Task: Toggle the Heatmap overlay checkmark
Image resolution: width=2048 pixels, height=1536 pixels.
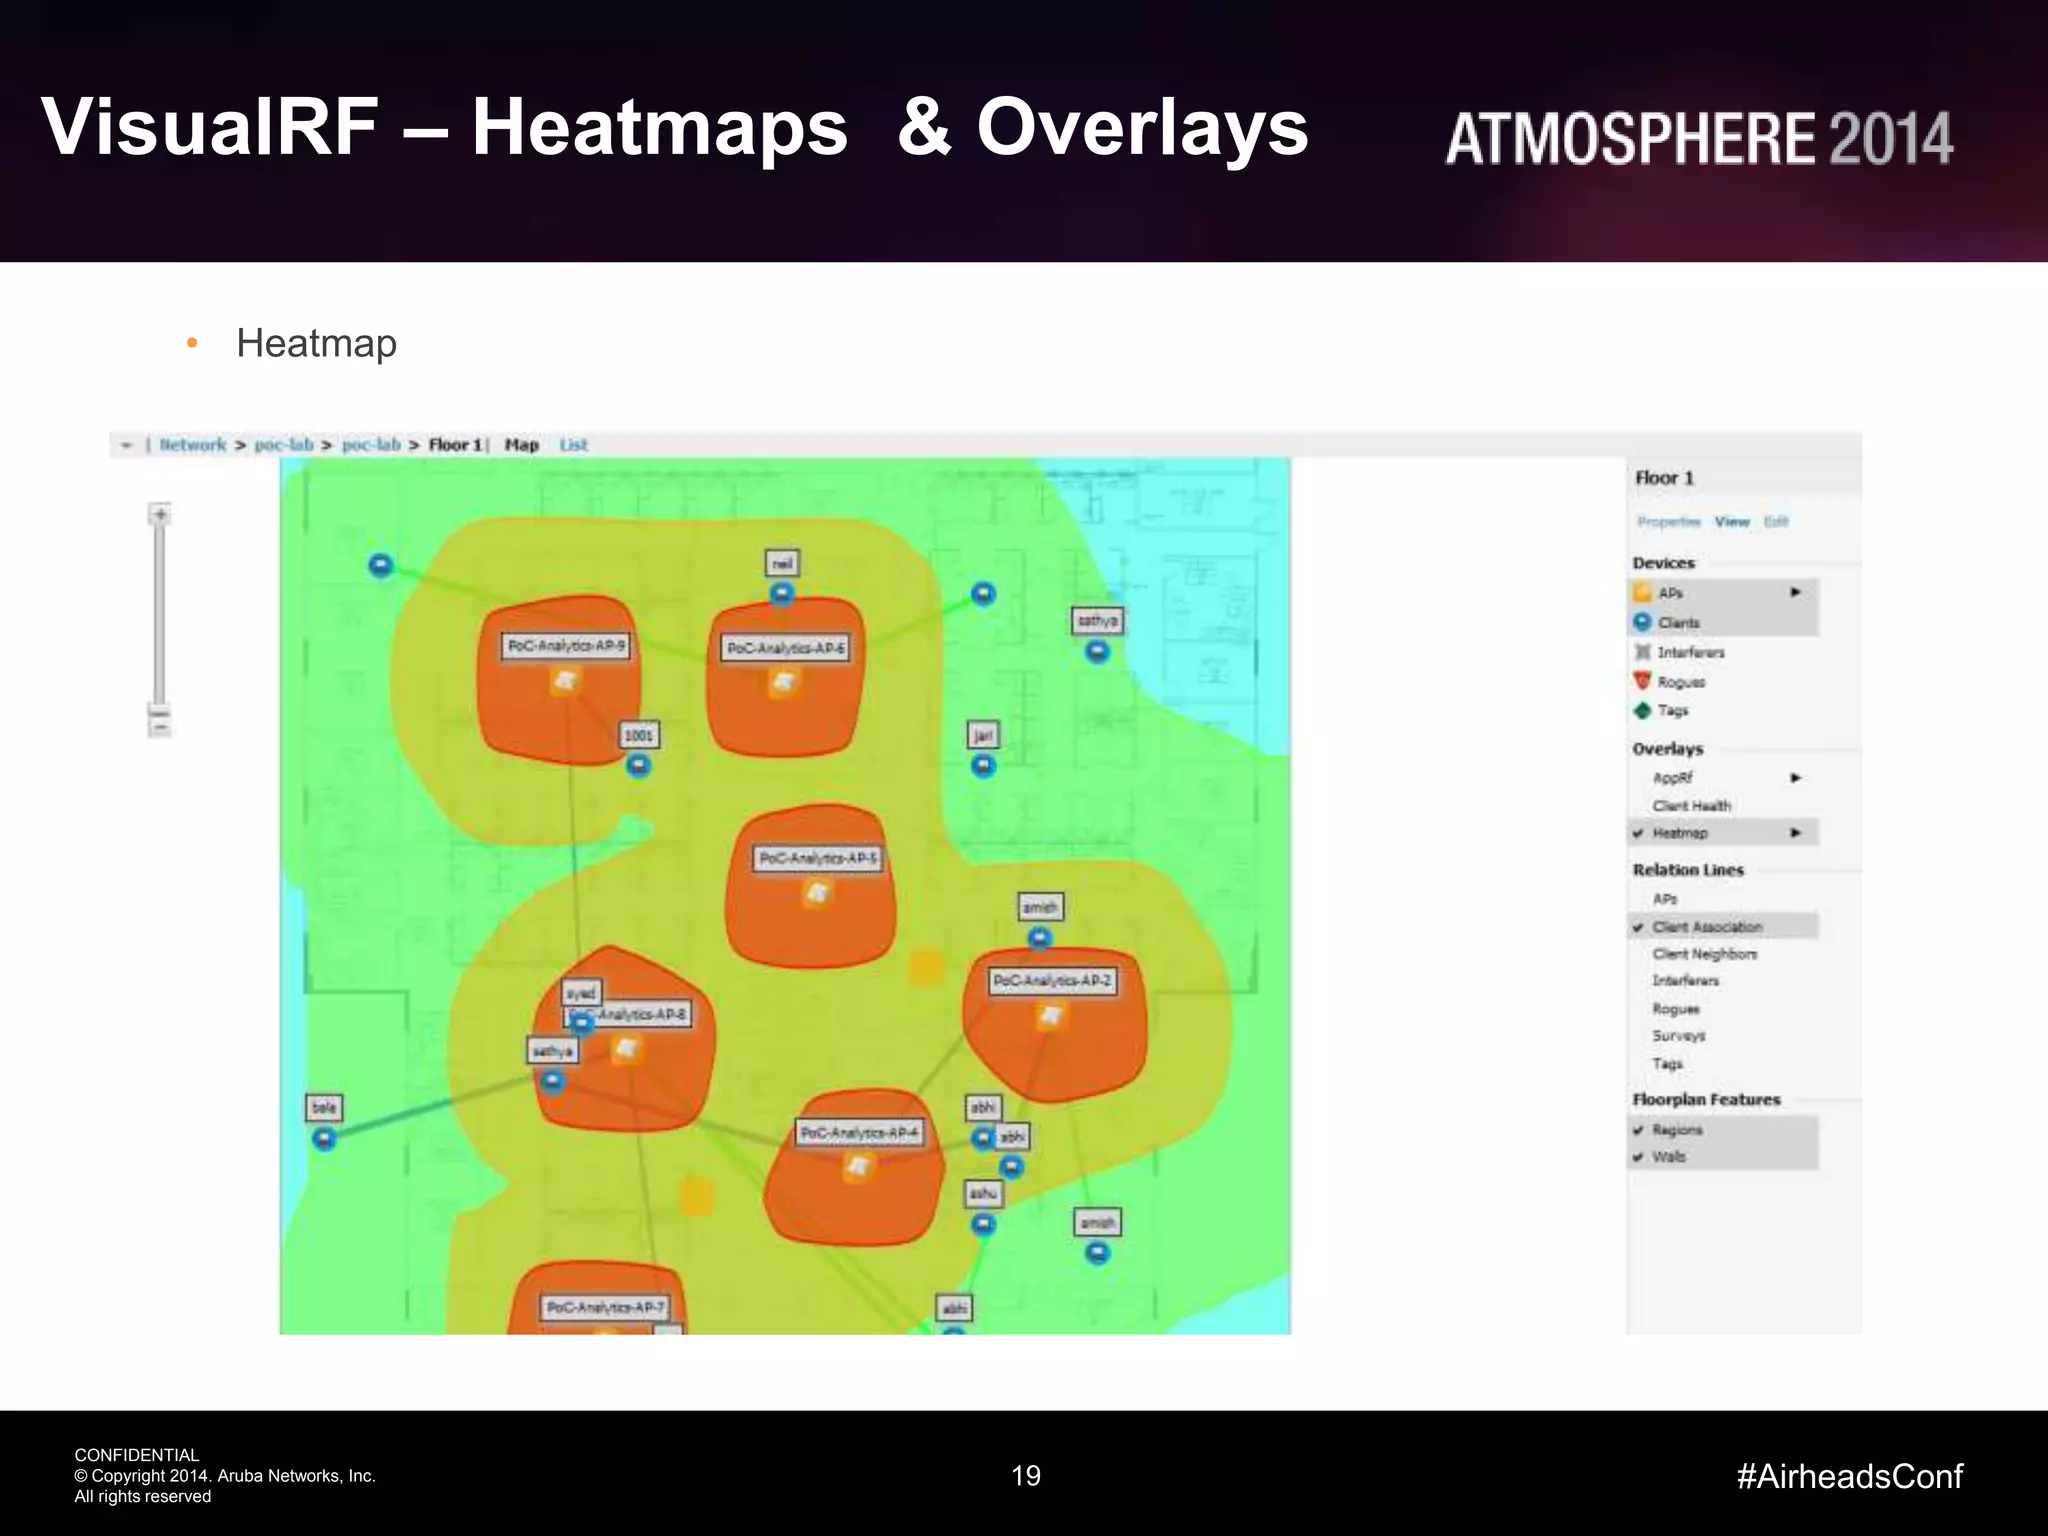Action: coord(1638,833)
